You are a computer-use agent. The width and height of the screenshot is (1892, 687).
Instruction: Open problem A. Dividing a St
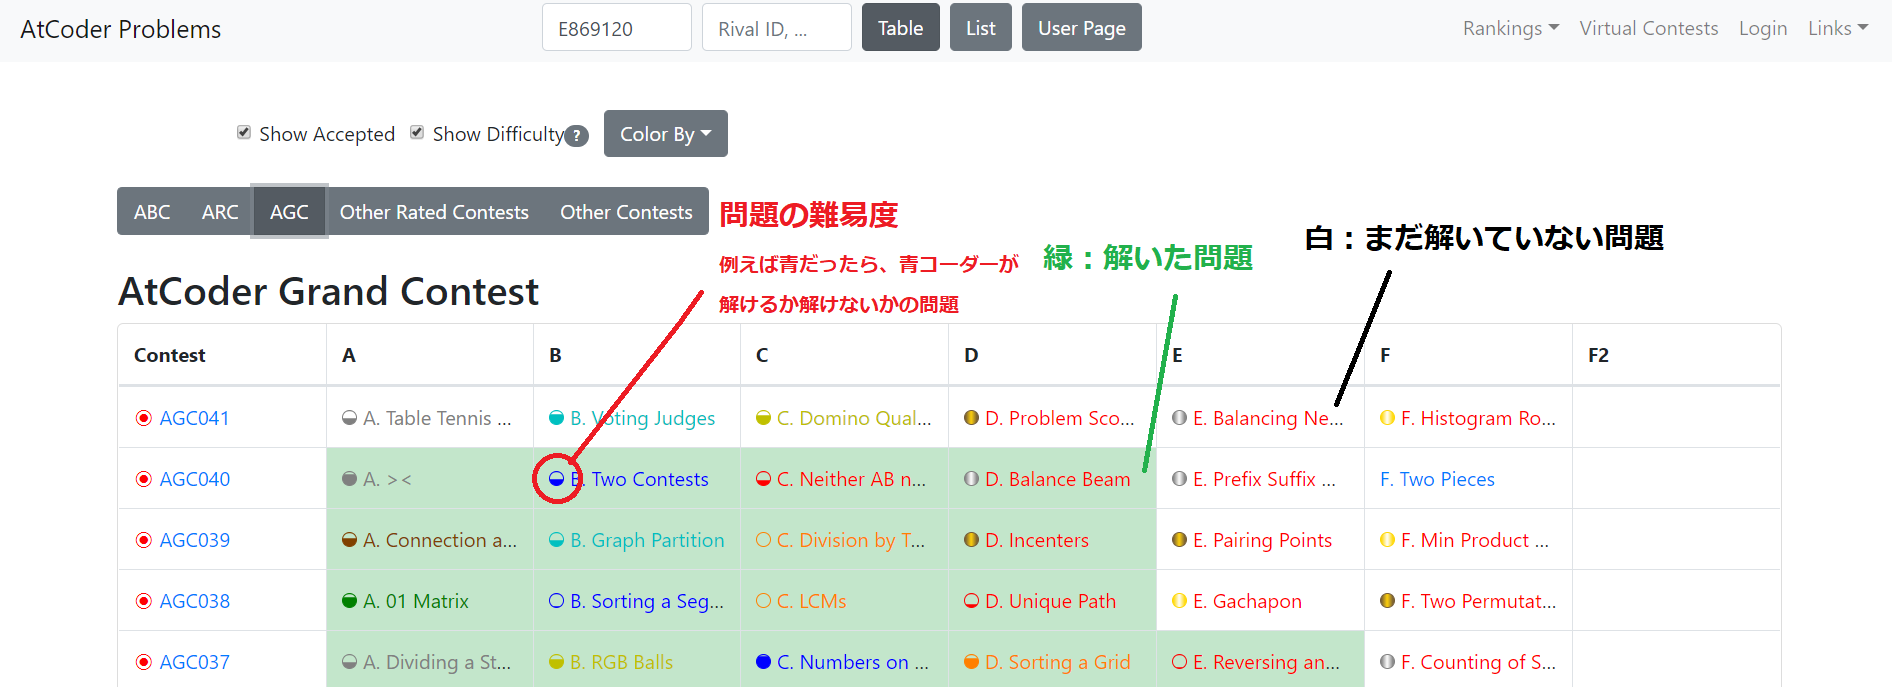[x=437, y=662]
